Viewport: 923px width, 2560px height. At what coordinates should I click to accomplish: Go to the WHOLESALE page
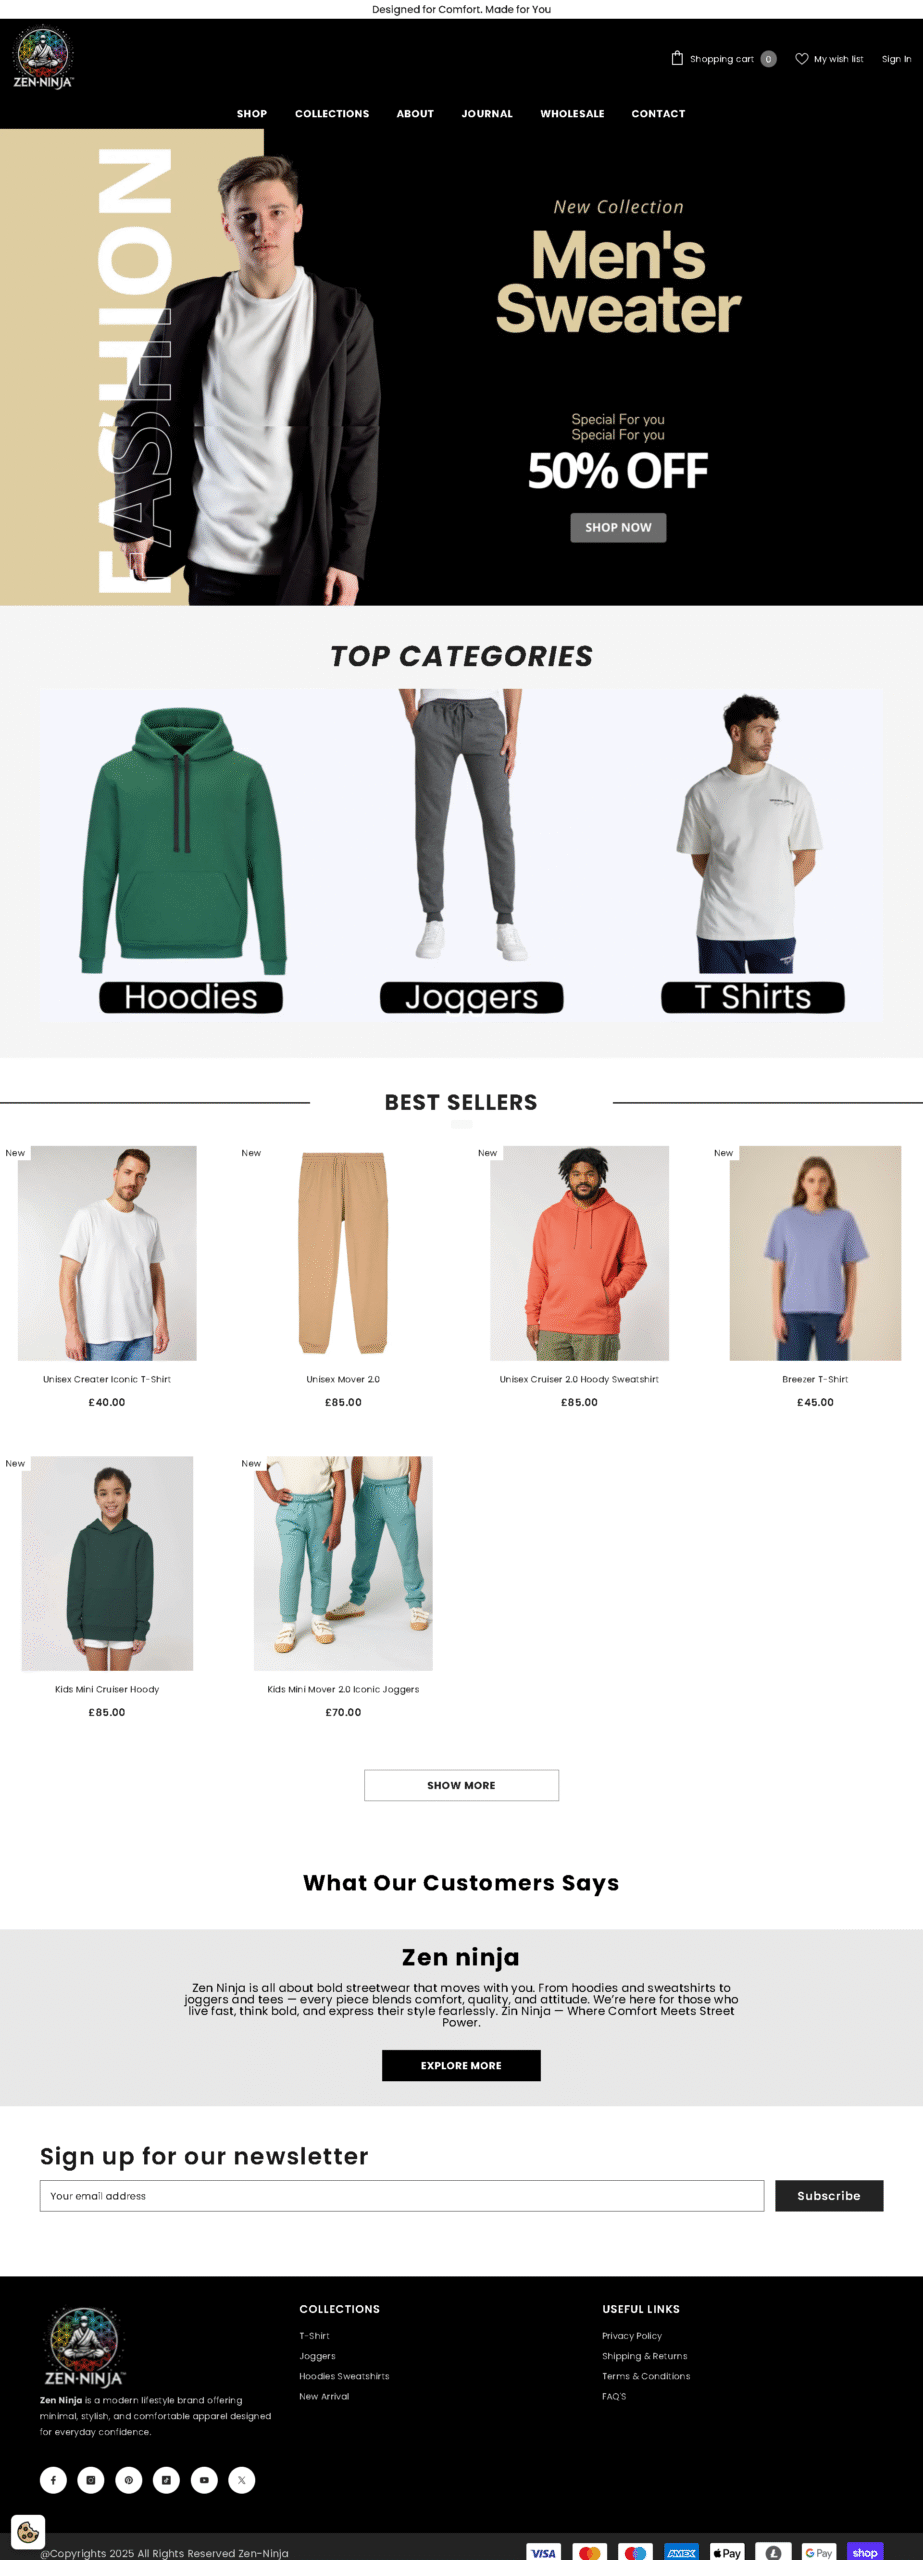[572, 114]
